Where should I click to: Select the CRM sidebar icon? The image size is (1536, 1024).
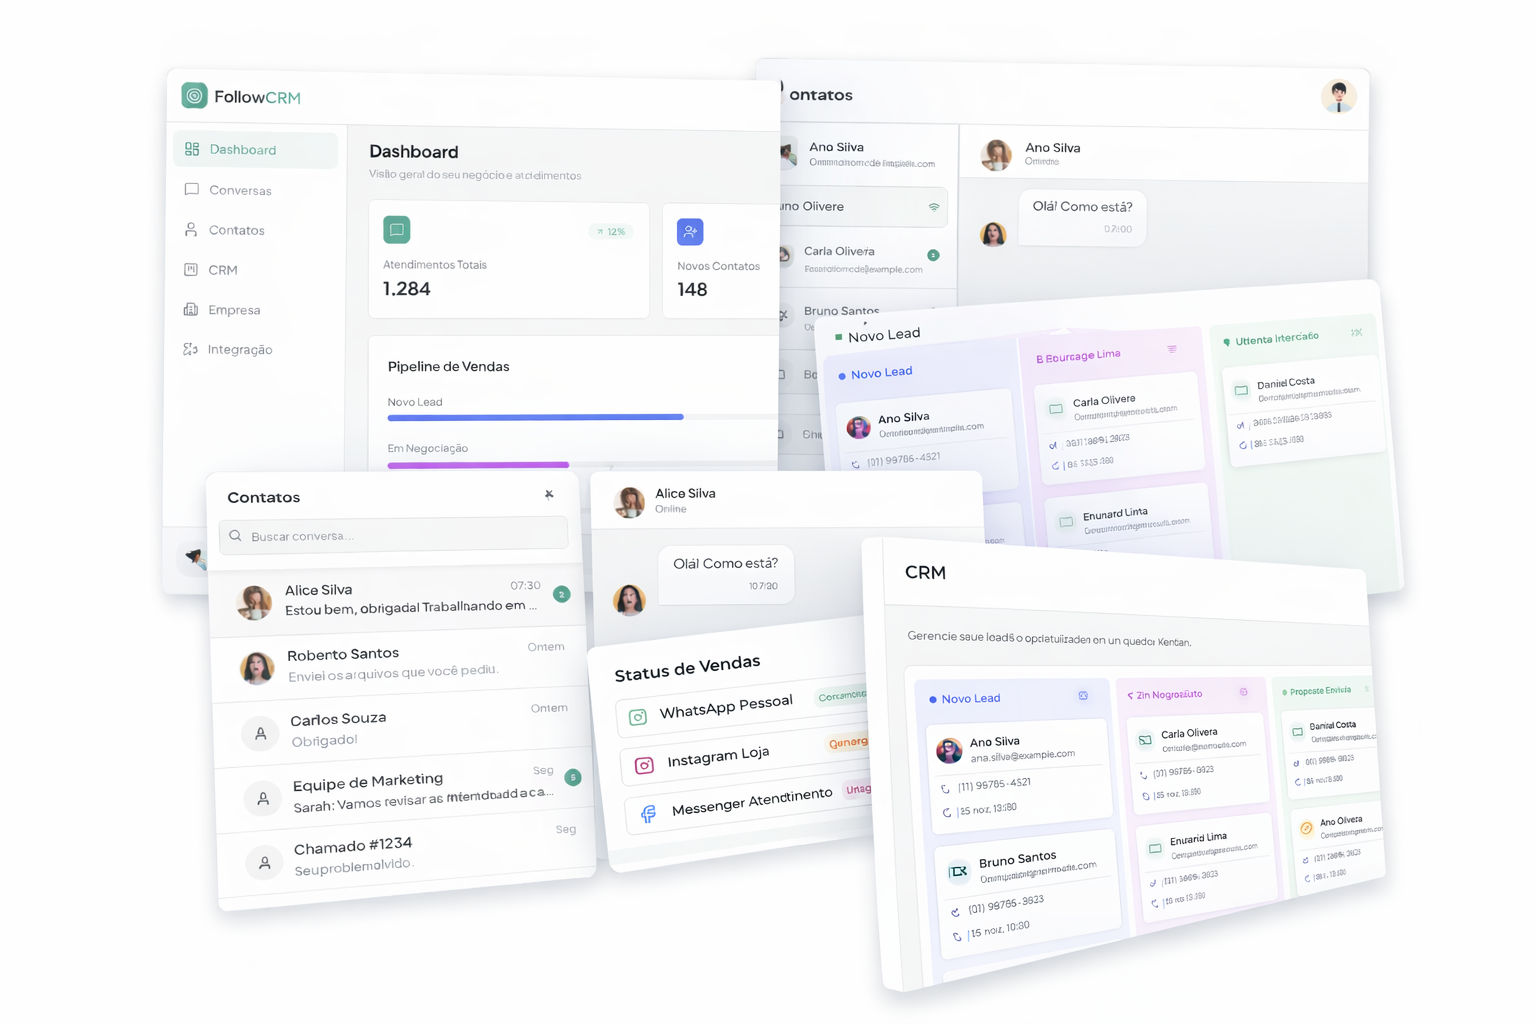[191, 270]
